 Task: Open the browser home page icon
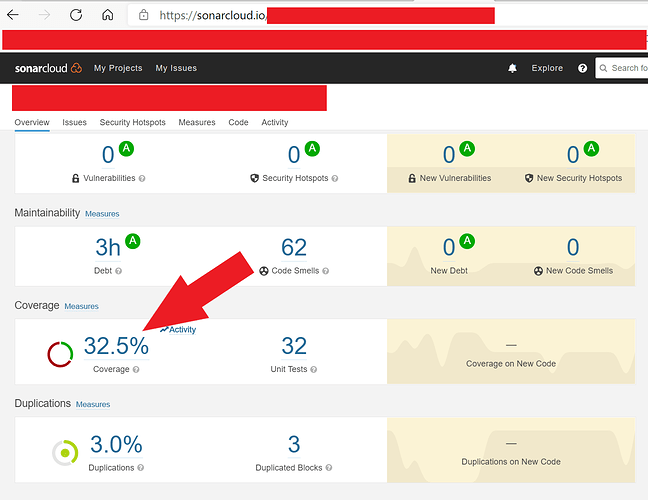point(107,15)
